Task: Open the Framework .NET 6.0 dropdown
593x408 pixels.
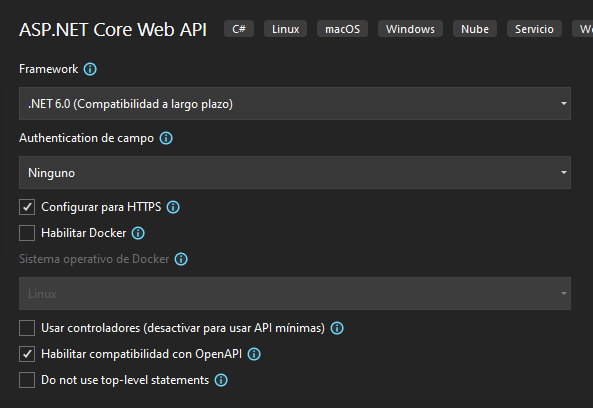Action: (295, 104)
